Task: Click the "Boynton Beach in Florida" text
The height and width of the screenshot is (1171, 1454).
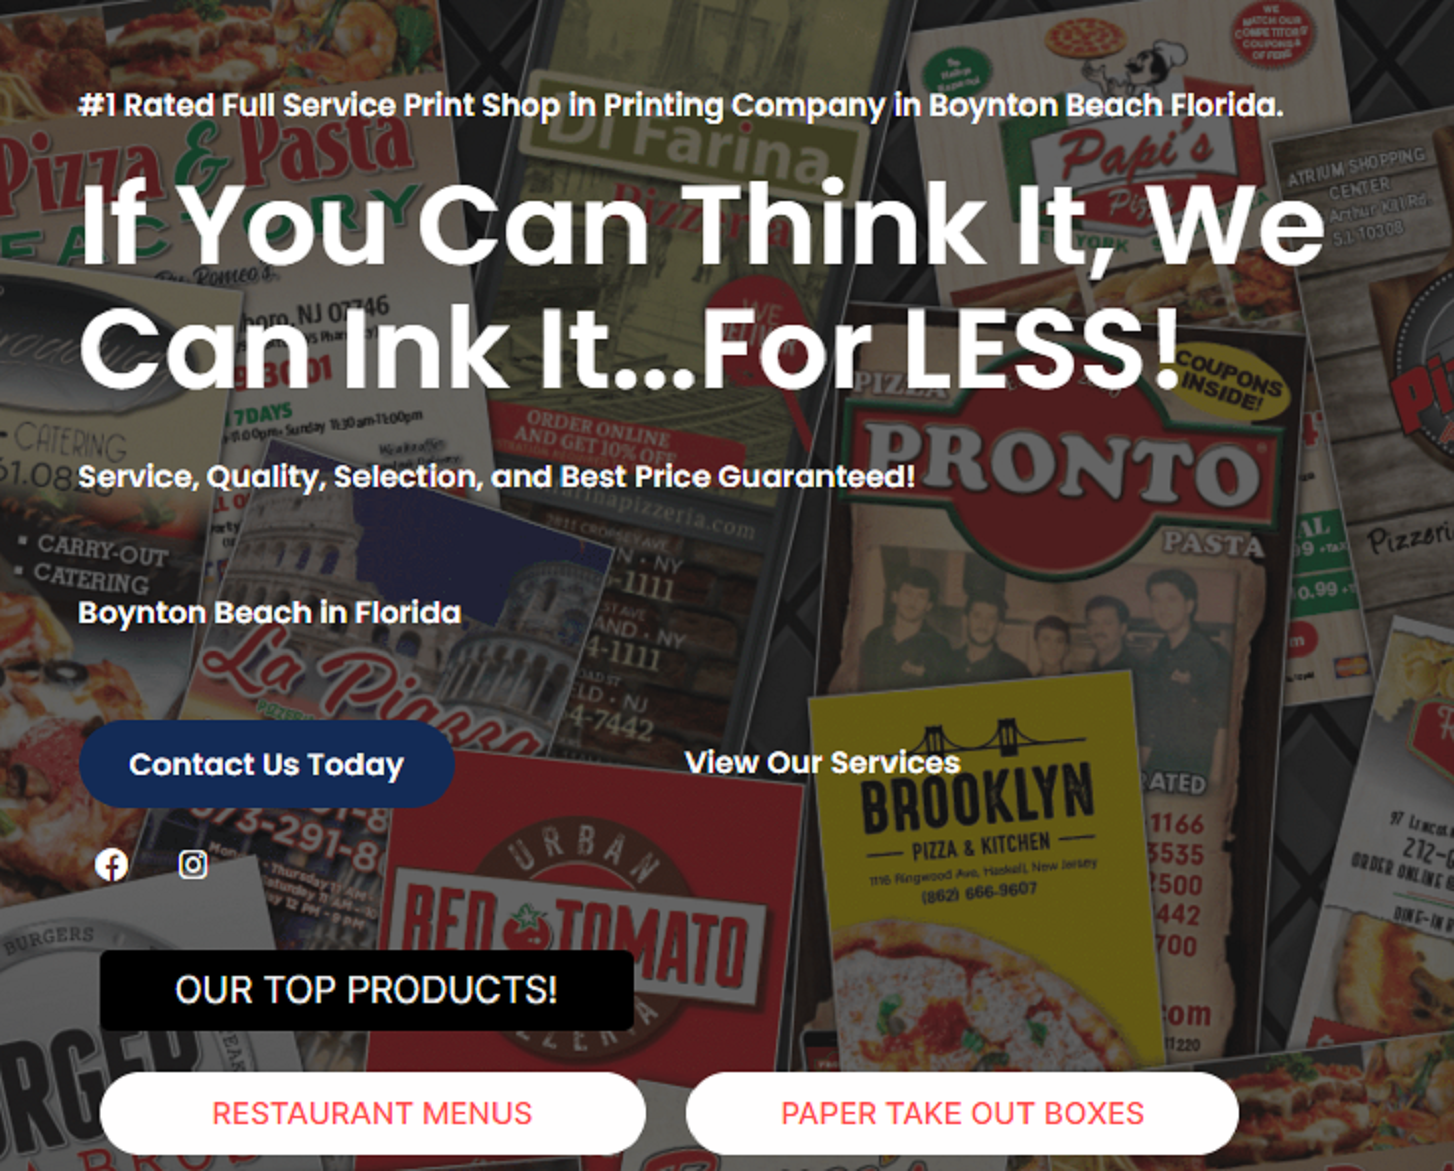Action: (x=270, y=612)
